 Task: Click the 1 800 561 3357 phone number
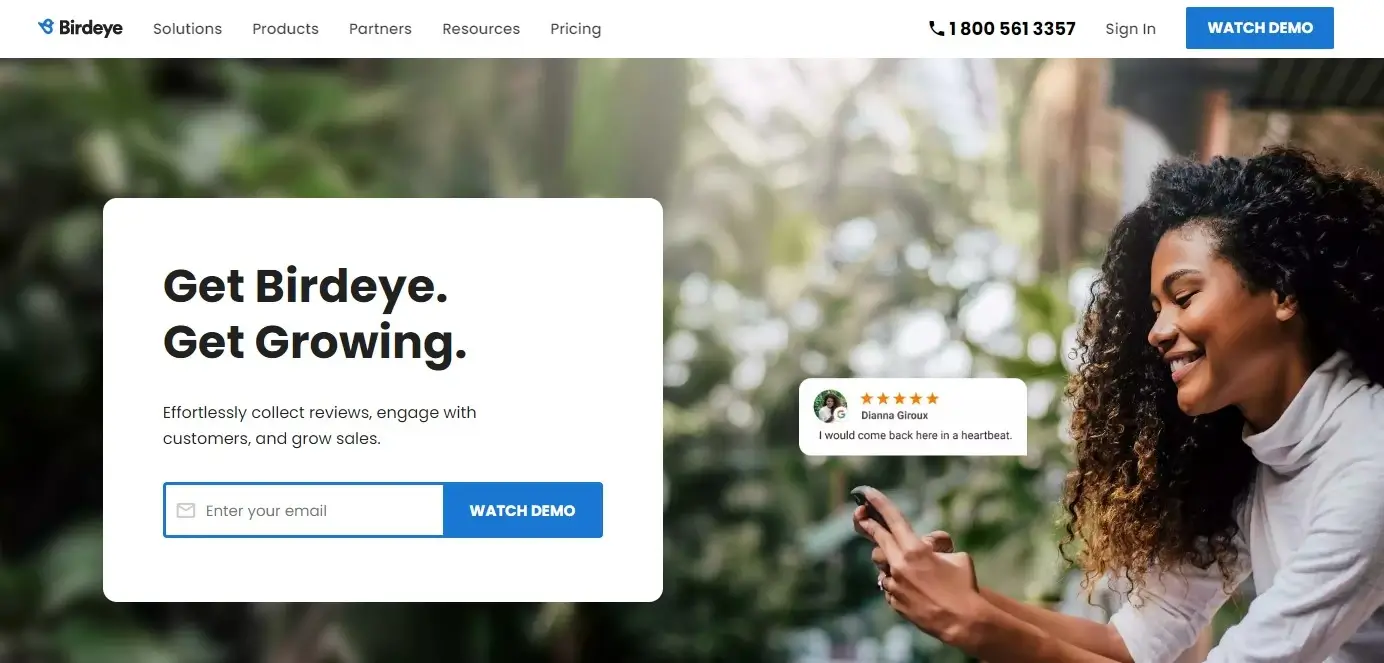coord(1012,29)
